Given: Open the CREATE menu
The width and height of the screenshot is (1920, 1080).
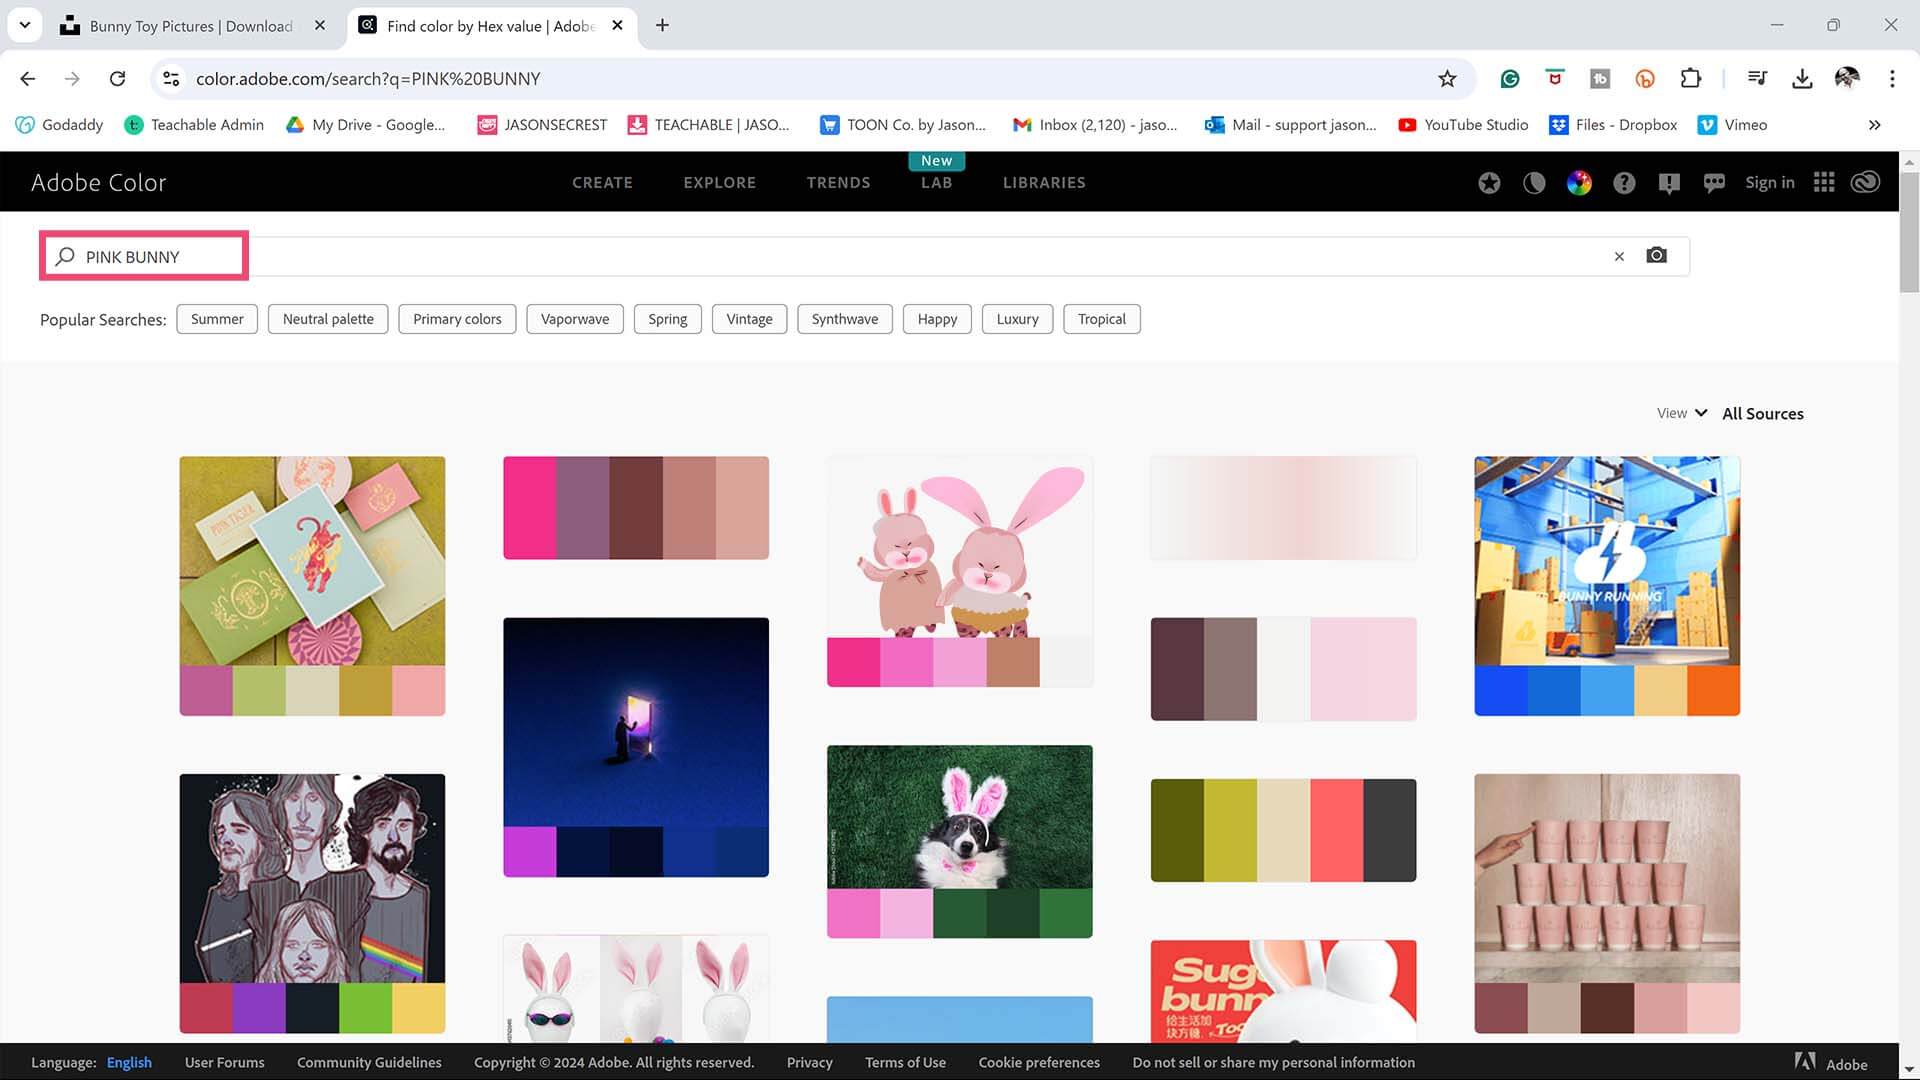Looking at the screenshot, I should 602,182.
